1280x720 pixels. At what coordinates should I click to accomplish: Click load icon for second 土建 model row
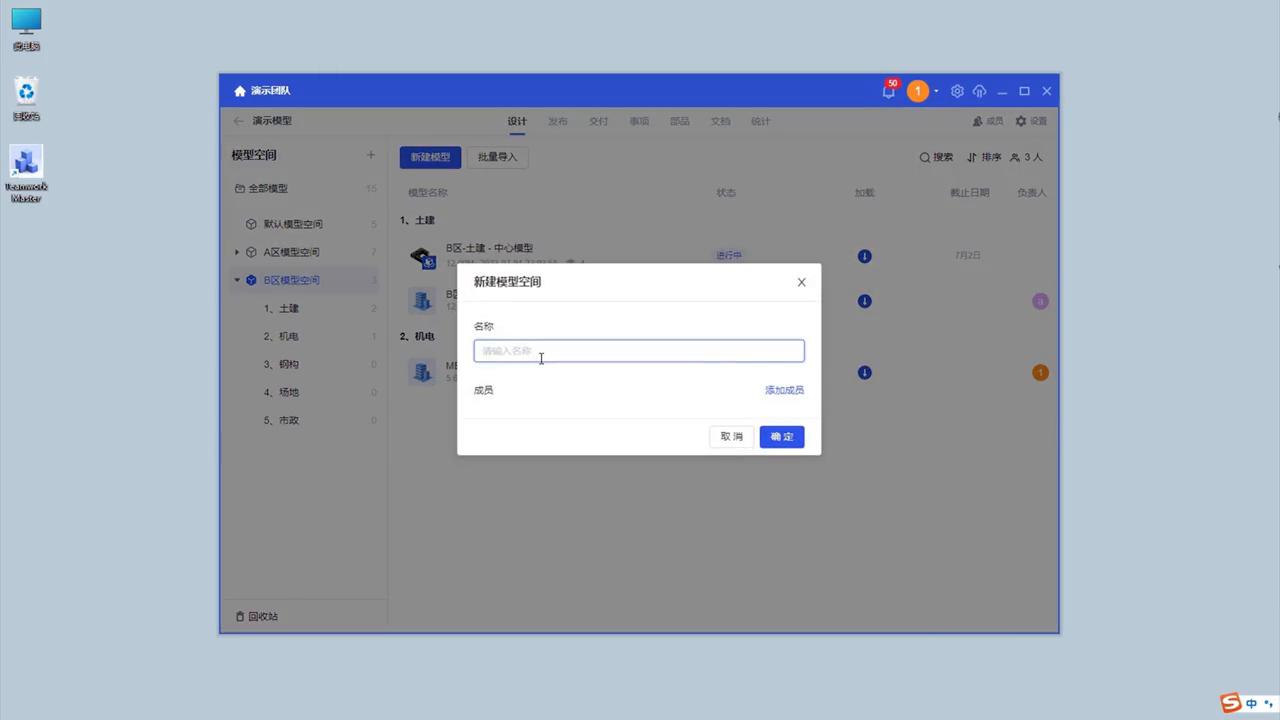(865, 301)
